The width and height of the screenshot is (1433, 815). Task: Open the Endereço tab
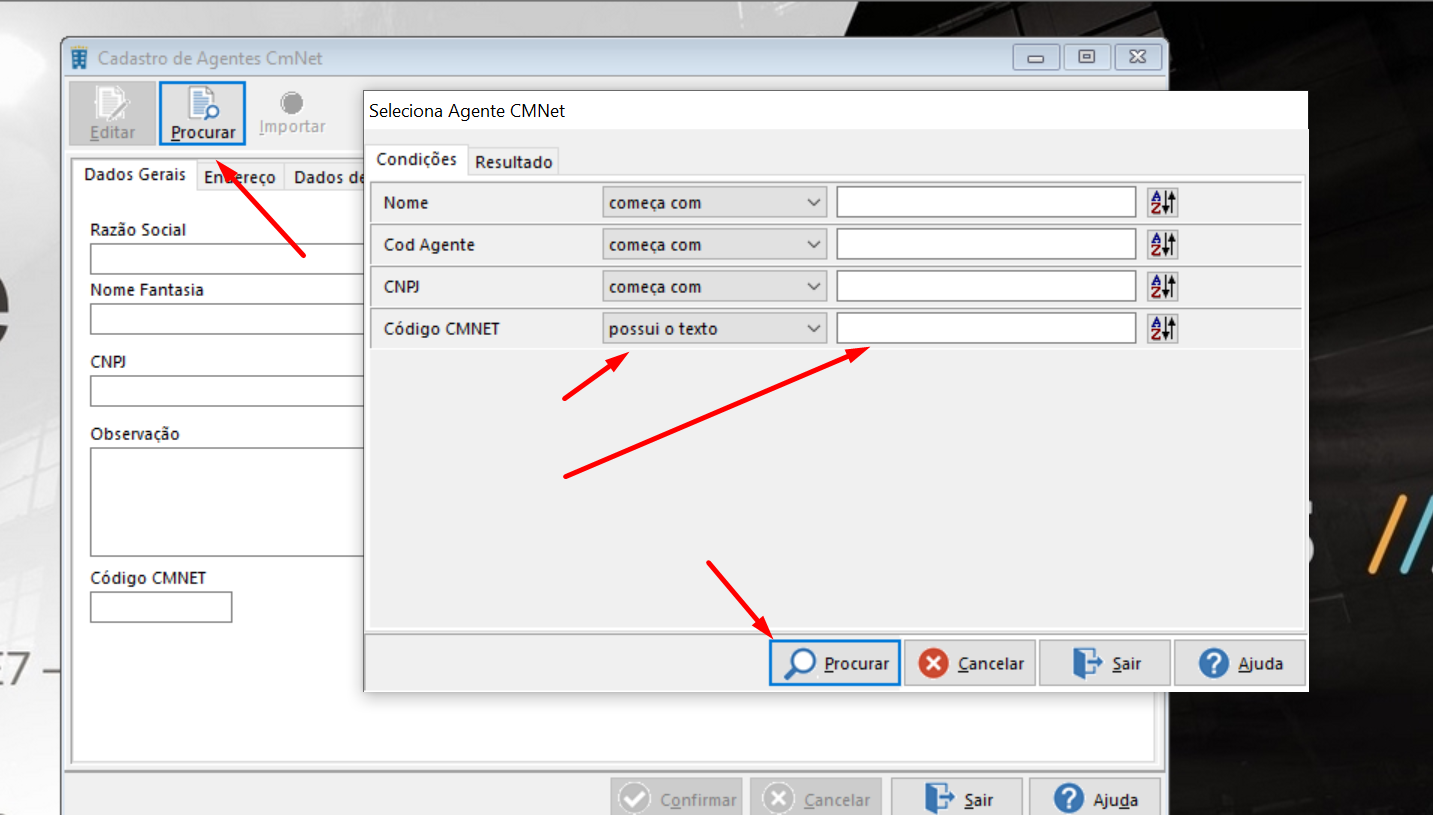(240, 177)
